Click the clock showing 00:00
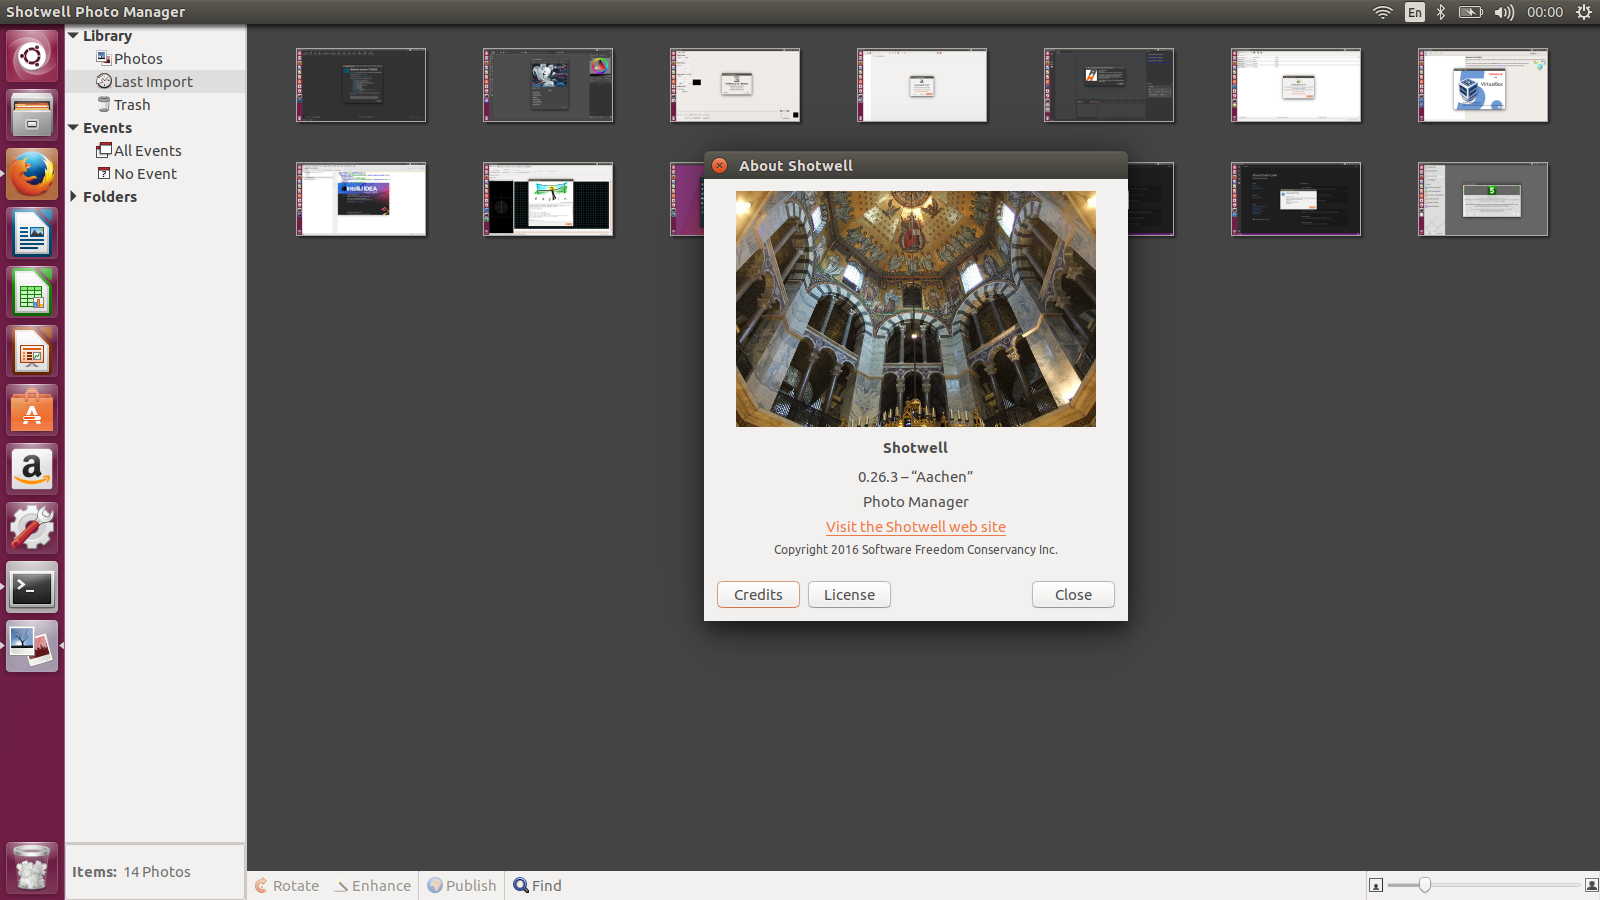The image size is (1600, 900). [x=1545, y=12]
